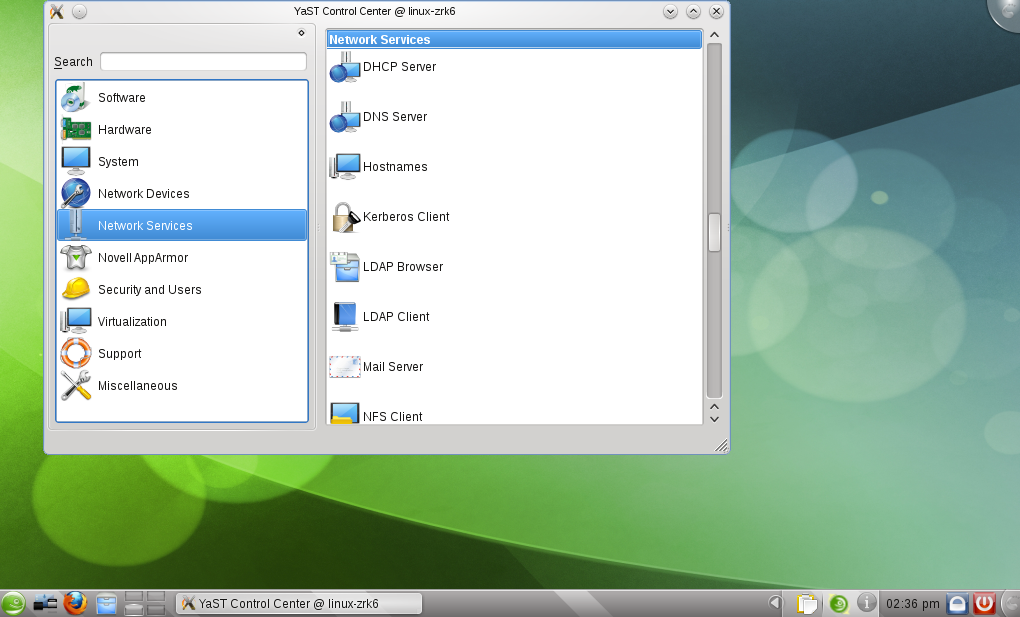The image size is (1020, 617).
Task: Choose the System monitor icon
Action: [x=75, y=161]
